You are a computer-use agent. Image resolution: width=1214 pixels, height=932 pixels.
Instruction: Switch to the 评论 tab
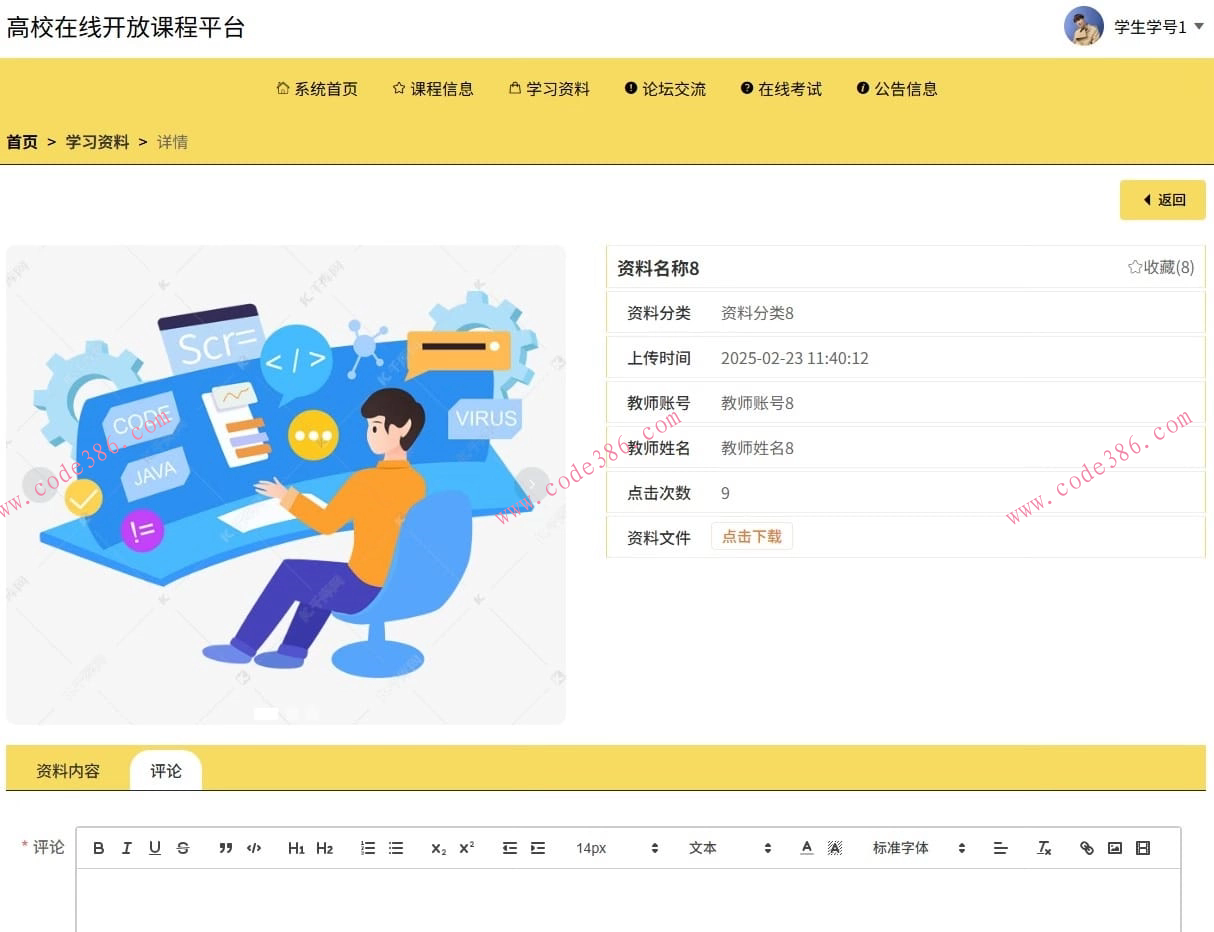[165, 770]
